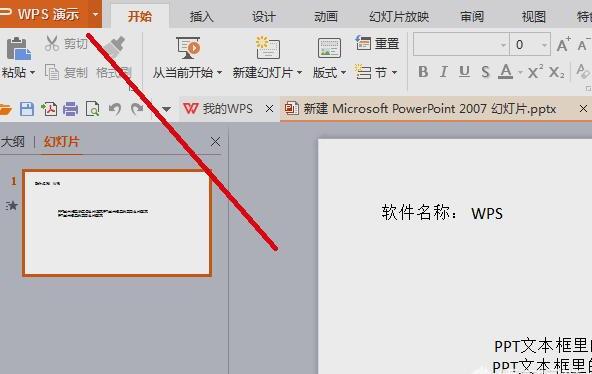This screenshot has width=592, height=374.
Task: Click the Paste clipboard icon
Action: (18, 49)
